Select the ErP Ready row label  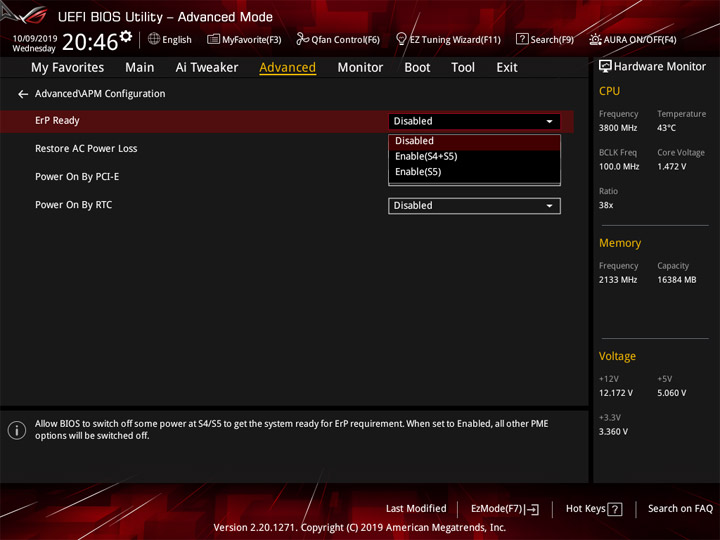(57, 121)
